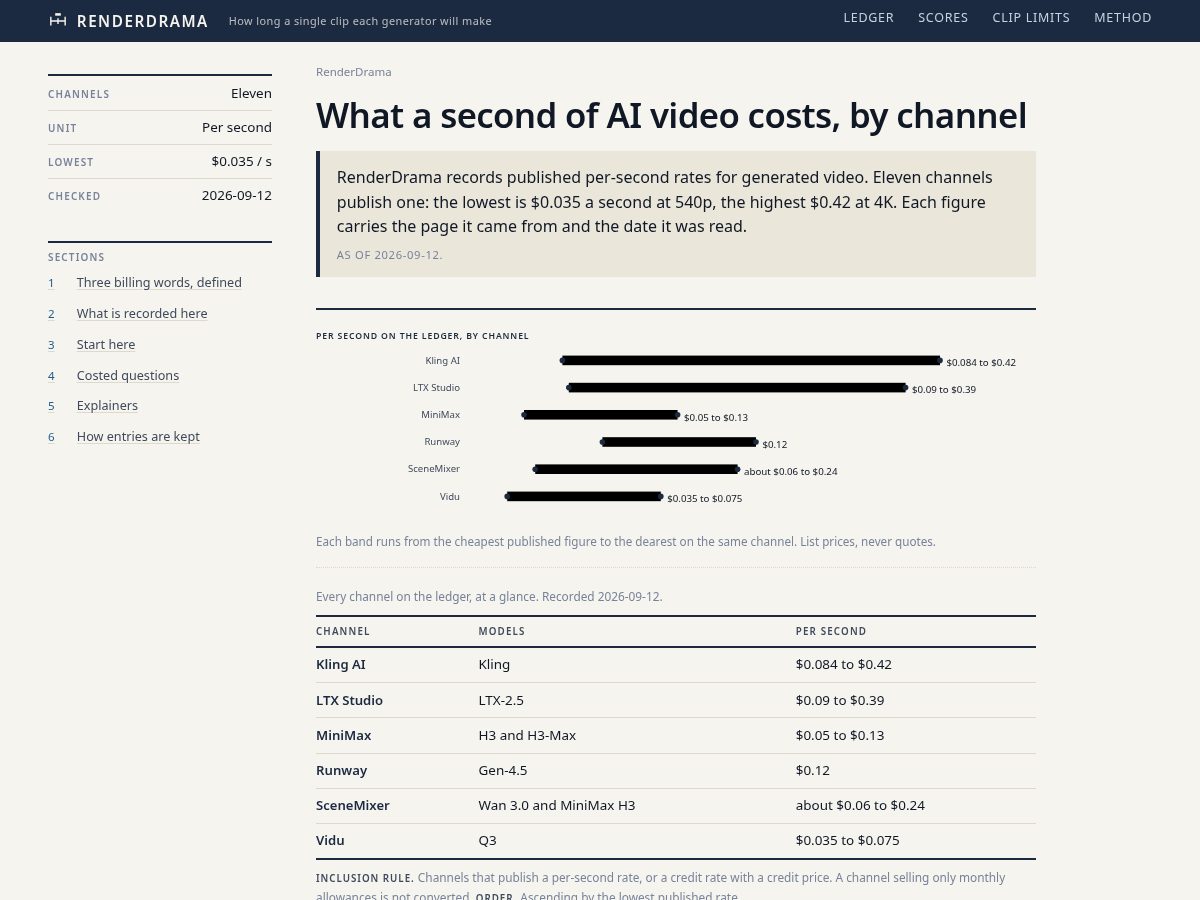Select the LTX-2.5 model cell
This screenshot has height=900, width=1200.
click(x=501, y=700)
